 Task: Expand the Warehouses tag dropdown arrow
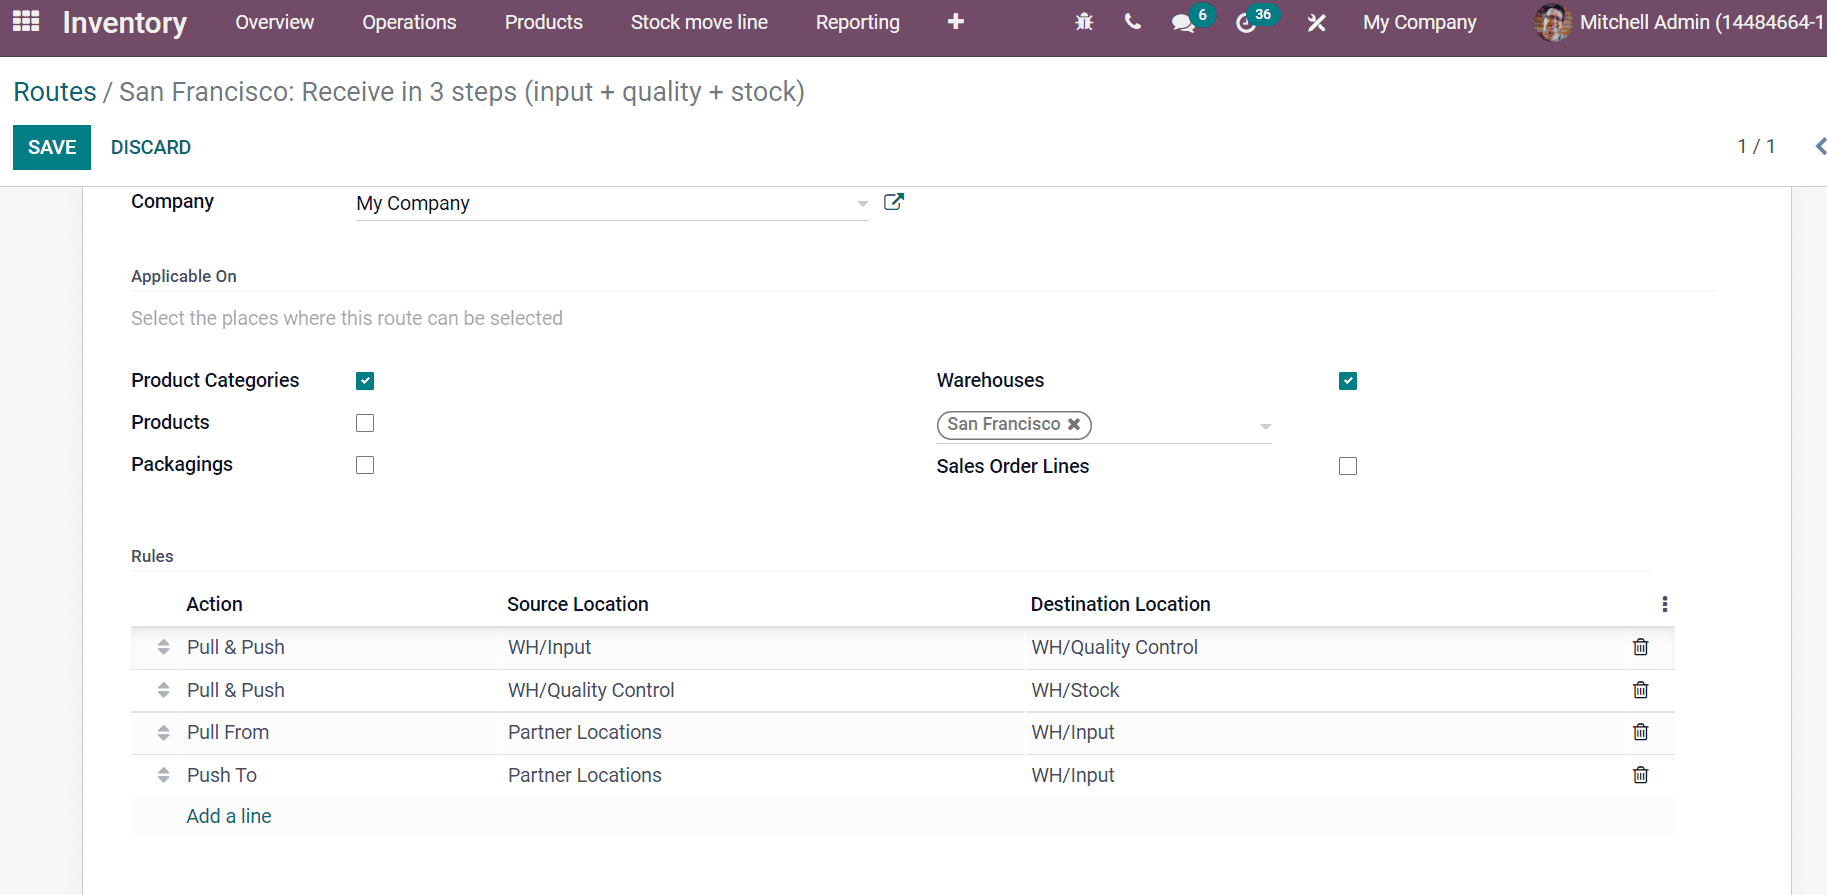(x=1265, y=427)
